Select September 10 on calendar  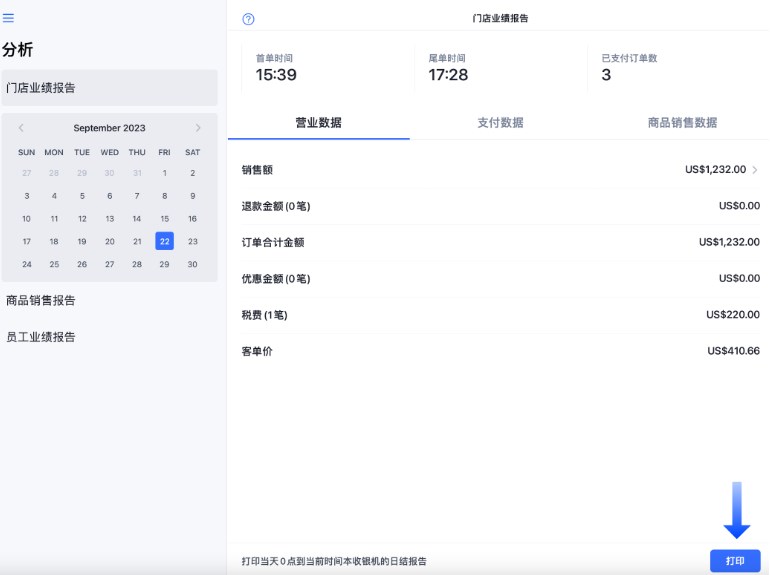coord(26,218)
